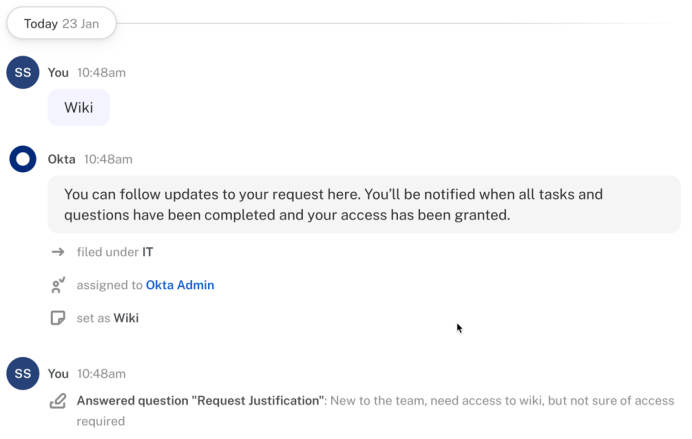This screenshot has height=439, width=692.
Task: Click bold "Wiki" in "set as Wiki"
Action: [126, 318]
